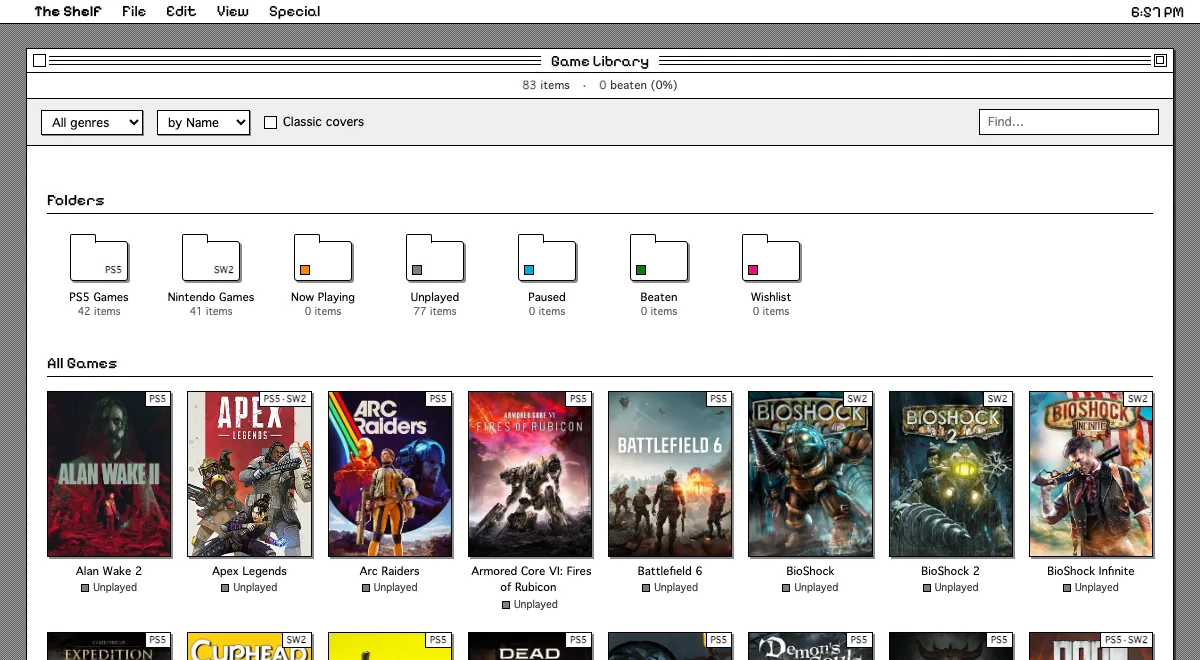Open the Edit menu

[x=181, y=12]
